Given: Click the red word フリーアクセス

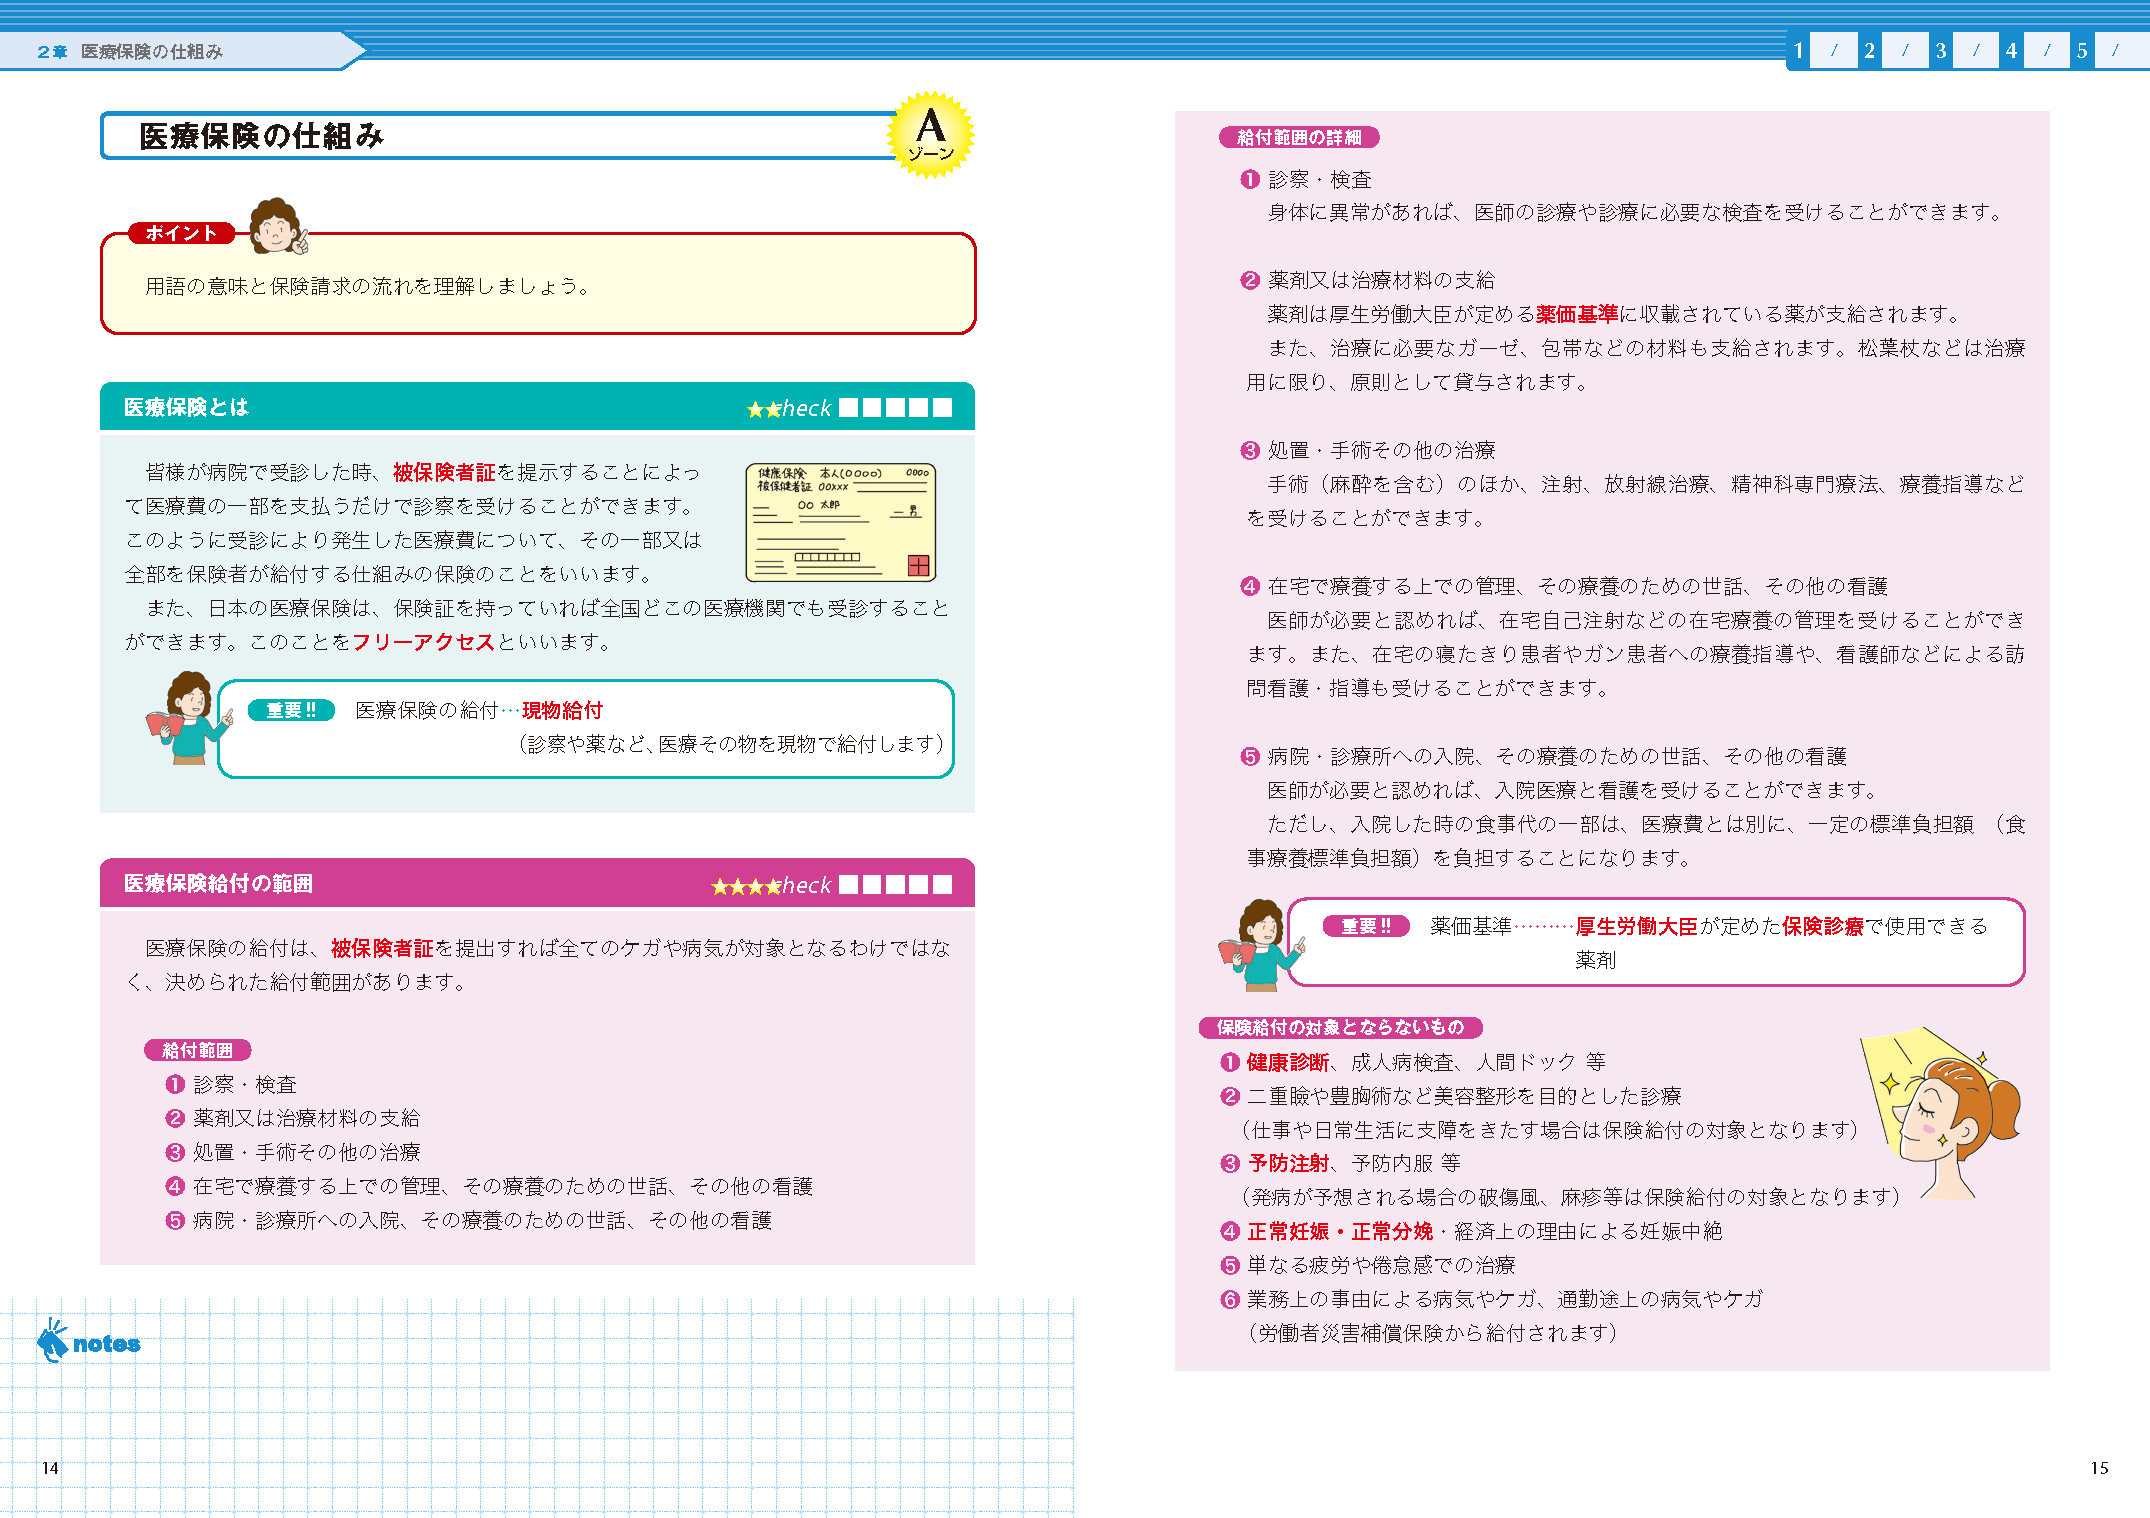Looking at the screenshot, I should tap(424, 642).
